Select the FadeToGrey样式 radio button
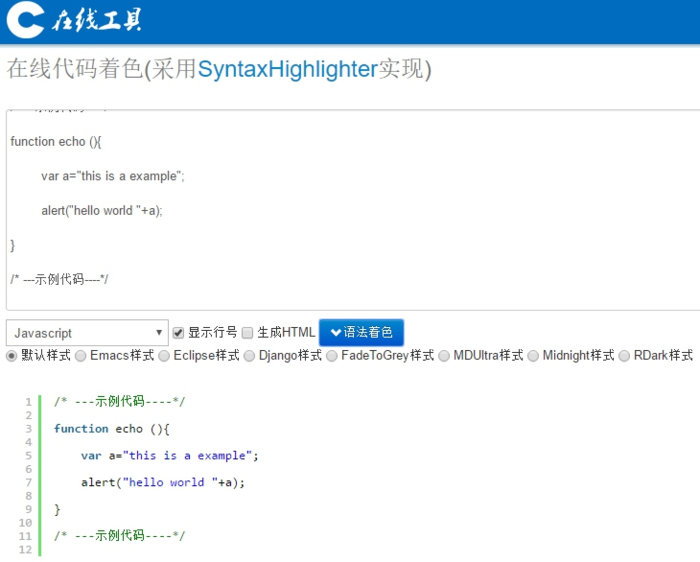Viewport: 700px width, 562px height. click(332, 356)
